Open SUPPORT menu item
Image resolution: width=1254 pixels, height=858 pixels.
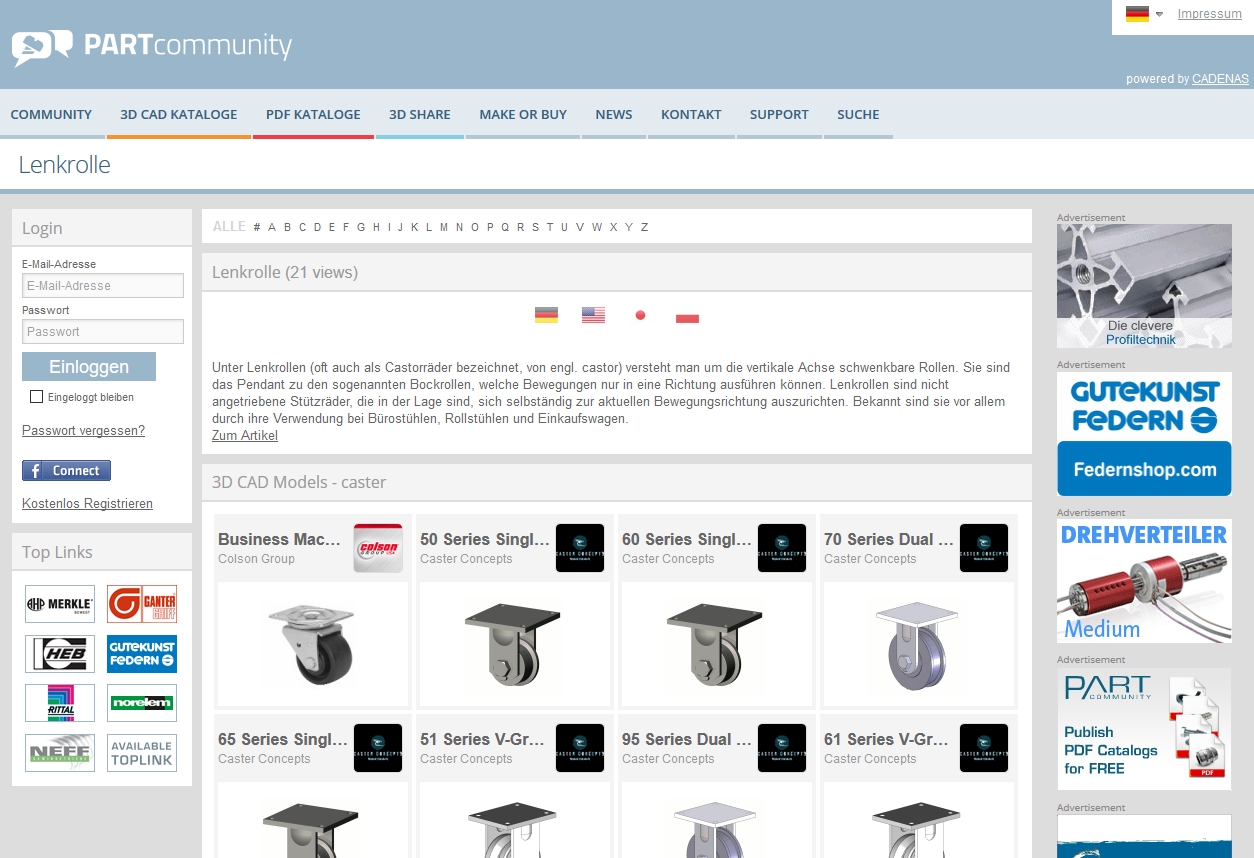(779, 114)
